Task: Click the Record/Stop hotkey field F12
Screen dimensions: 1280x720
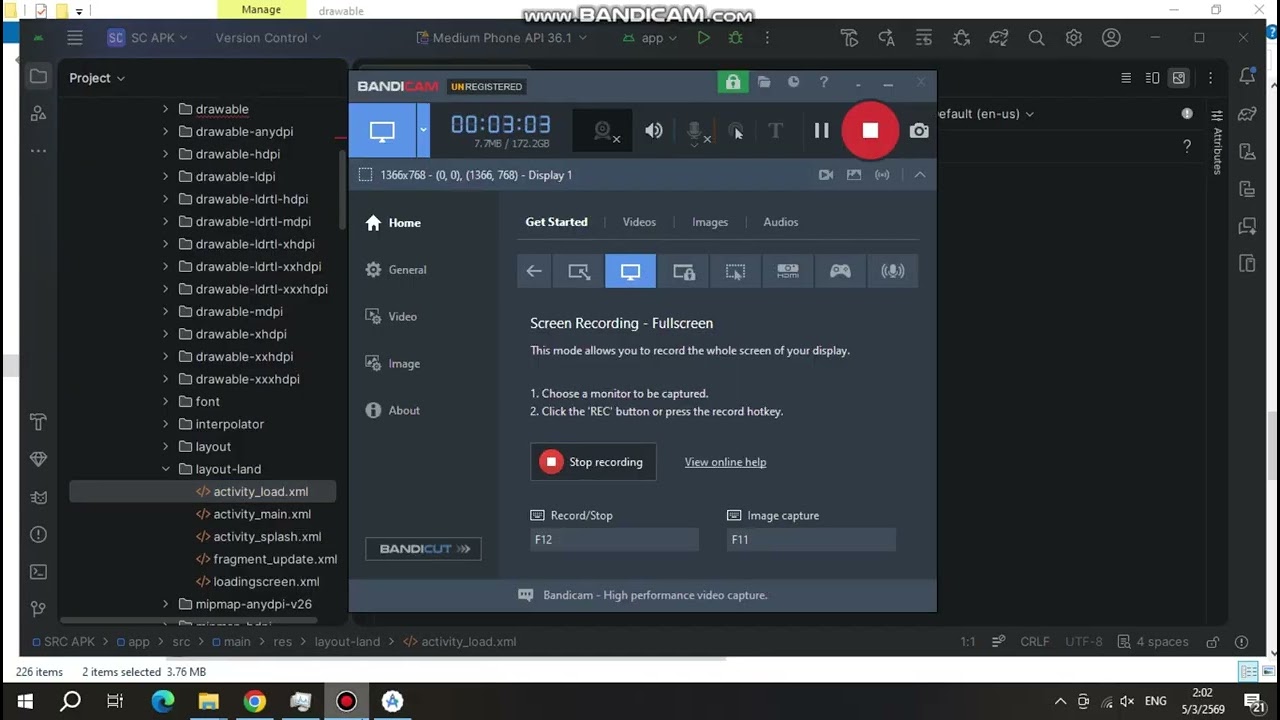Action: [x=614, y=539]
